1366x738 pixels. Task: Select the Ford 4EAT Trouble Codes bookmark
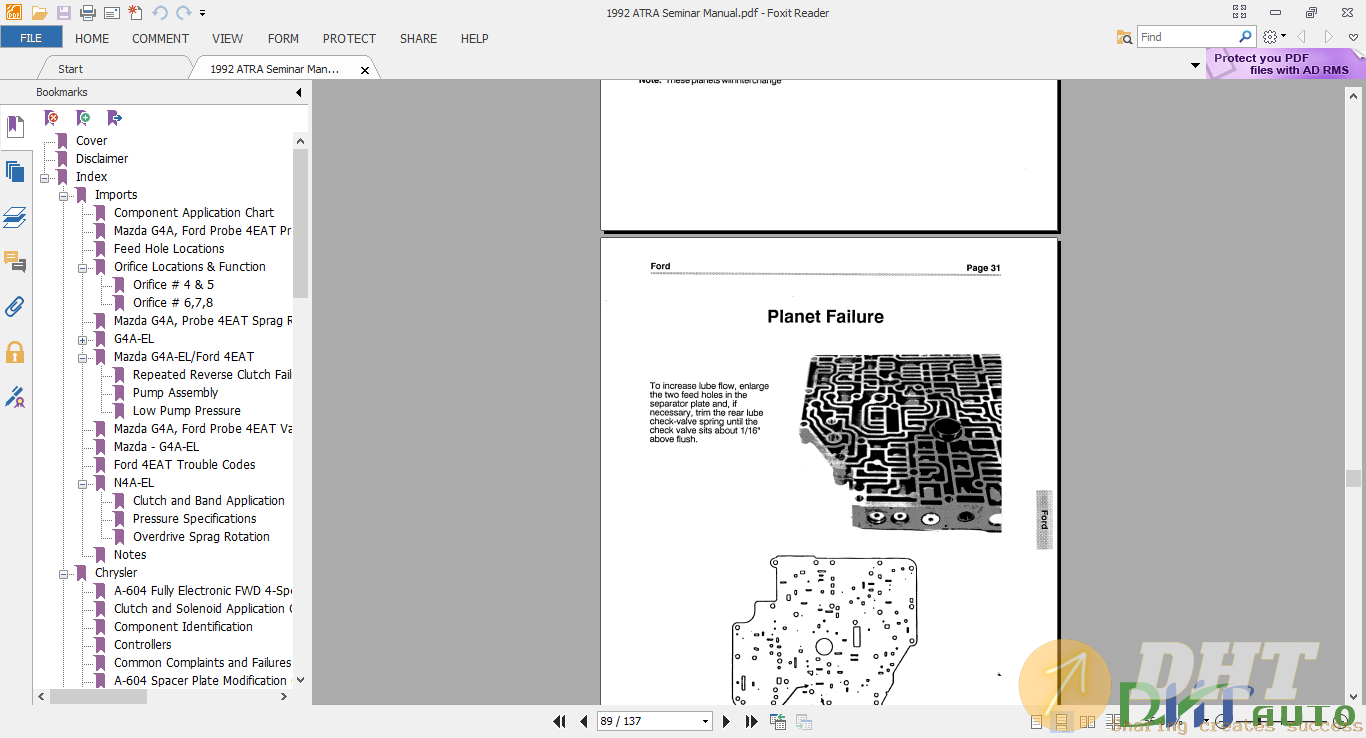184,465
